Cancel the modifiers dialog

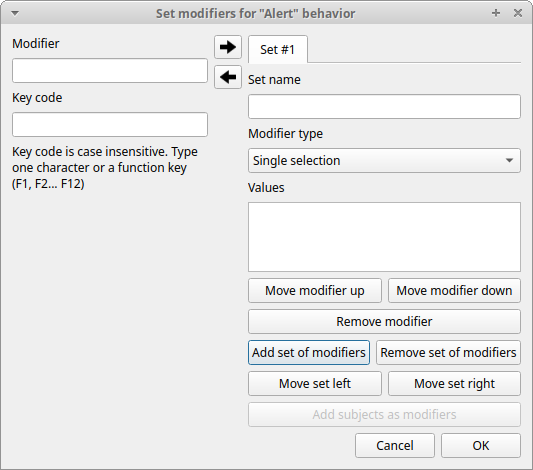click(395, 446)
